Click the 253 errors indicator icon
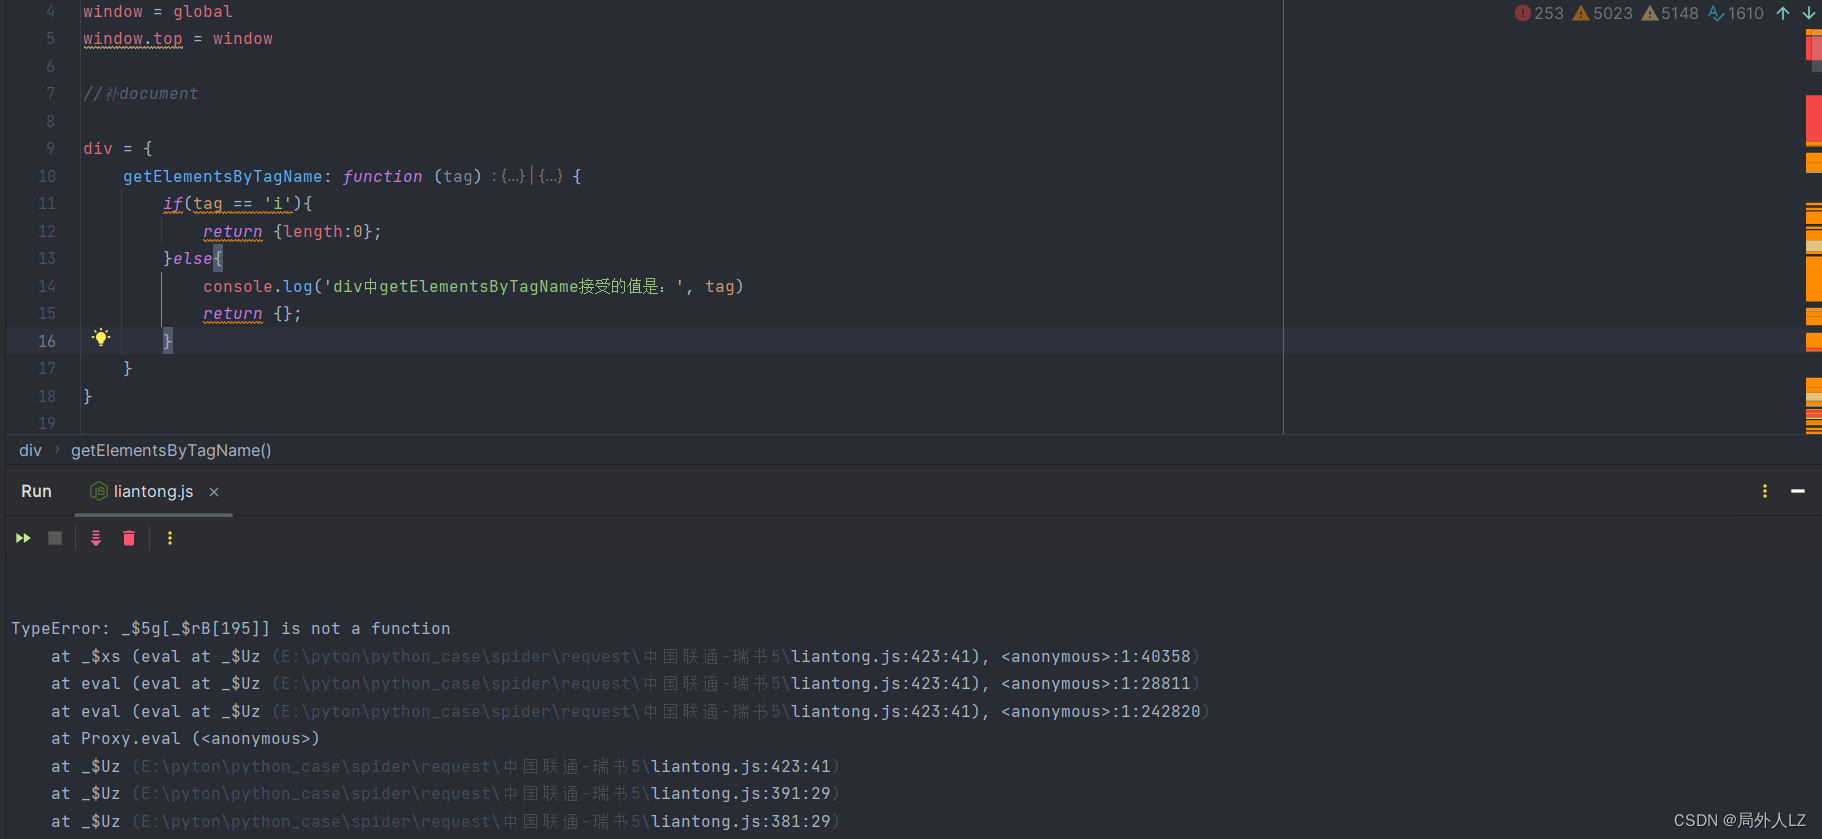1822x839 pixels. (1523, 13)
